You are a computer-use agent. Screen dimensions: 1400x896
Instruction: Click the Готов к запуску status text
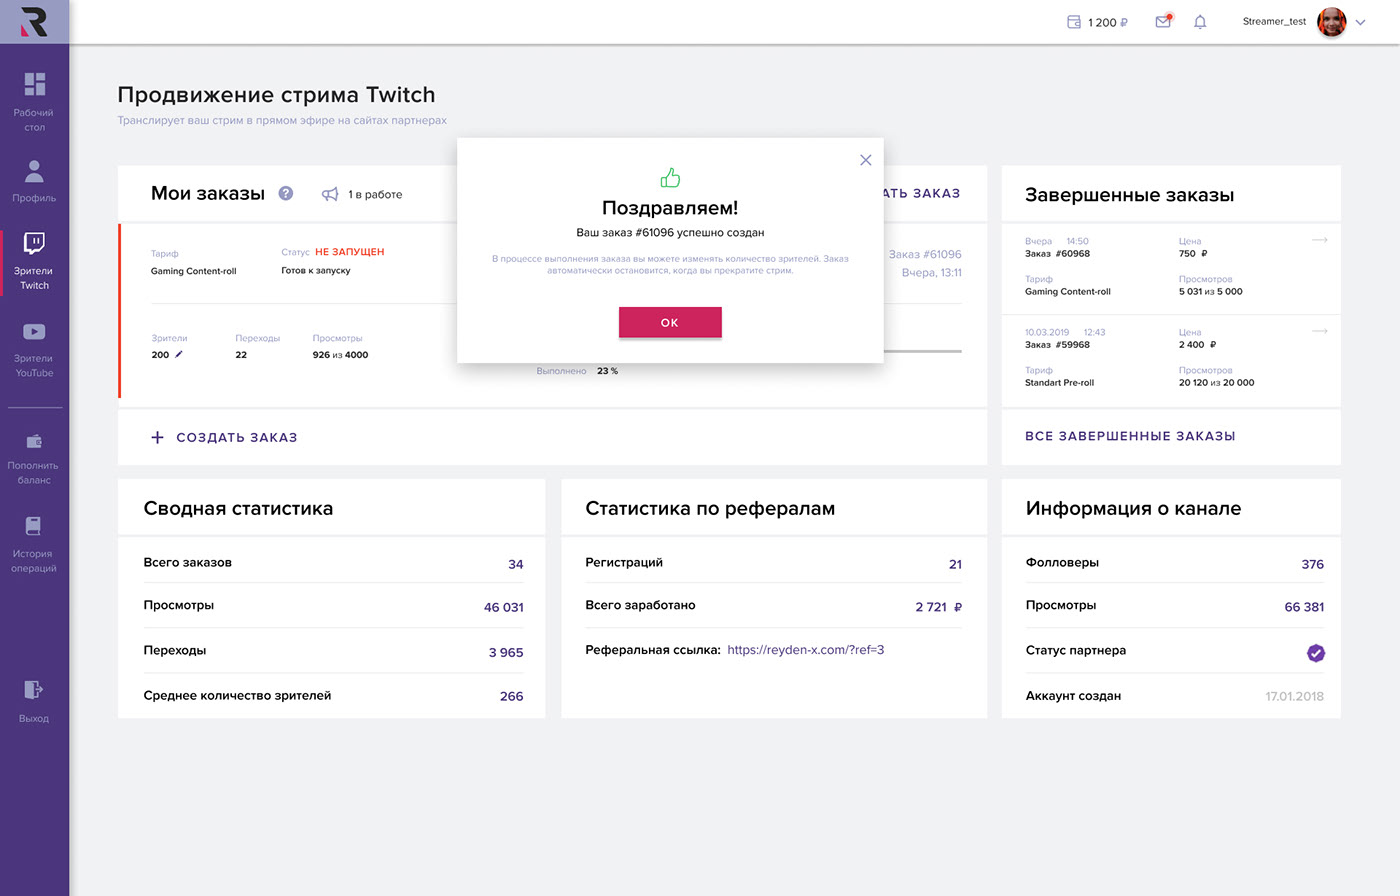[x=316, y=271]
